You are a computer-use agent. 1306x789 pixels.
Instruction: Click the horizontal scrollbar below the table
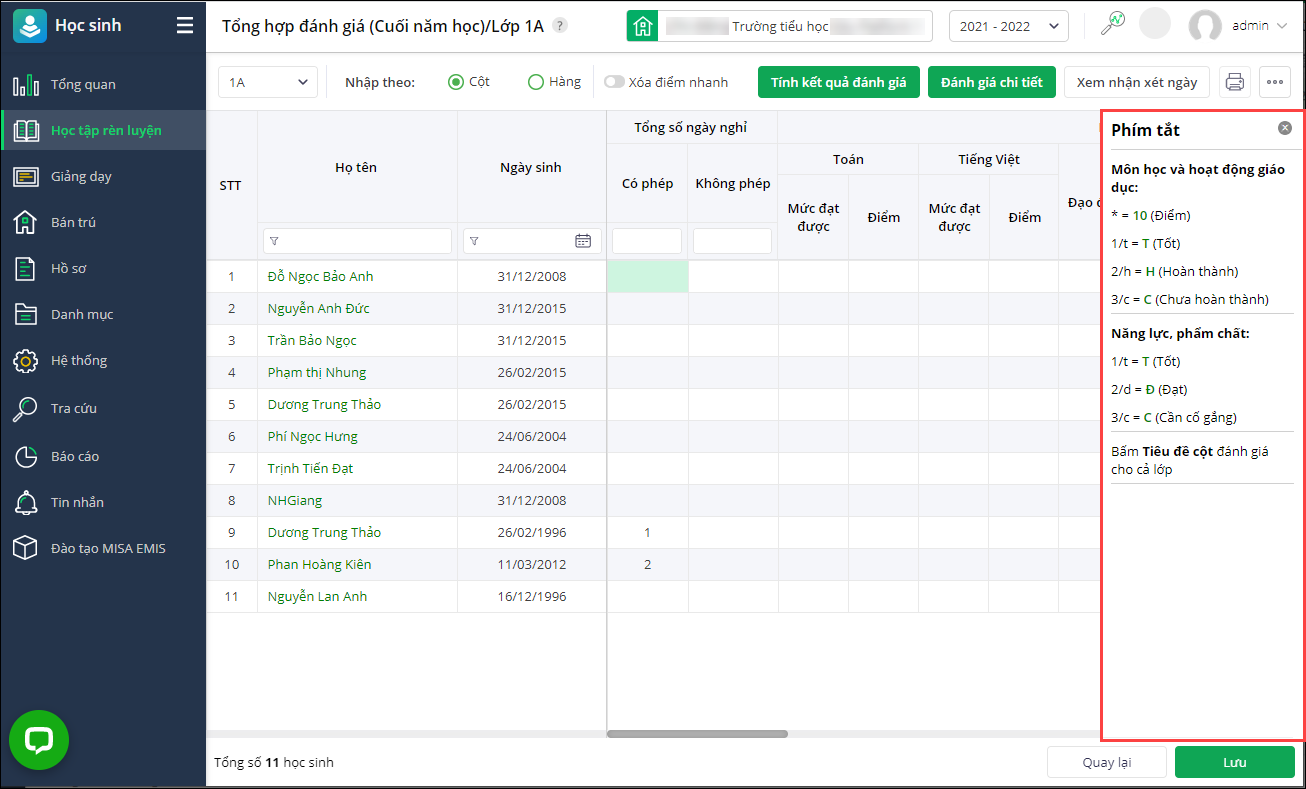[697, 734]
